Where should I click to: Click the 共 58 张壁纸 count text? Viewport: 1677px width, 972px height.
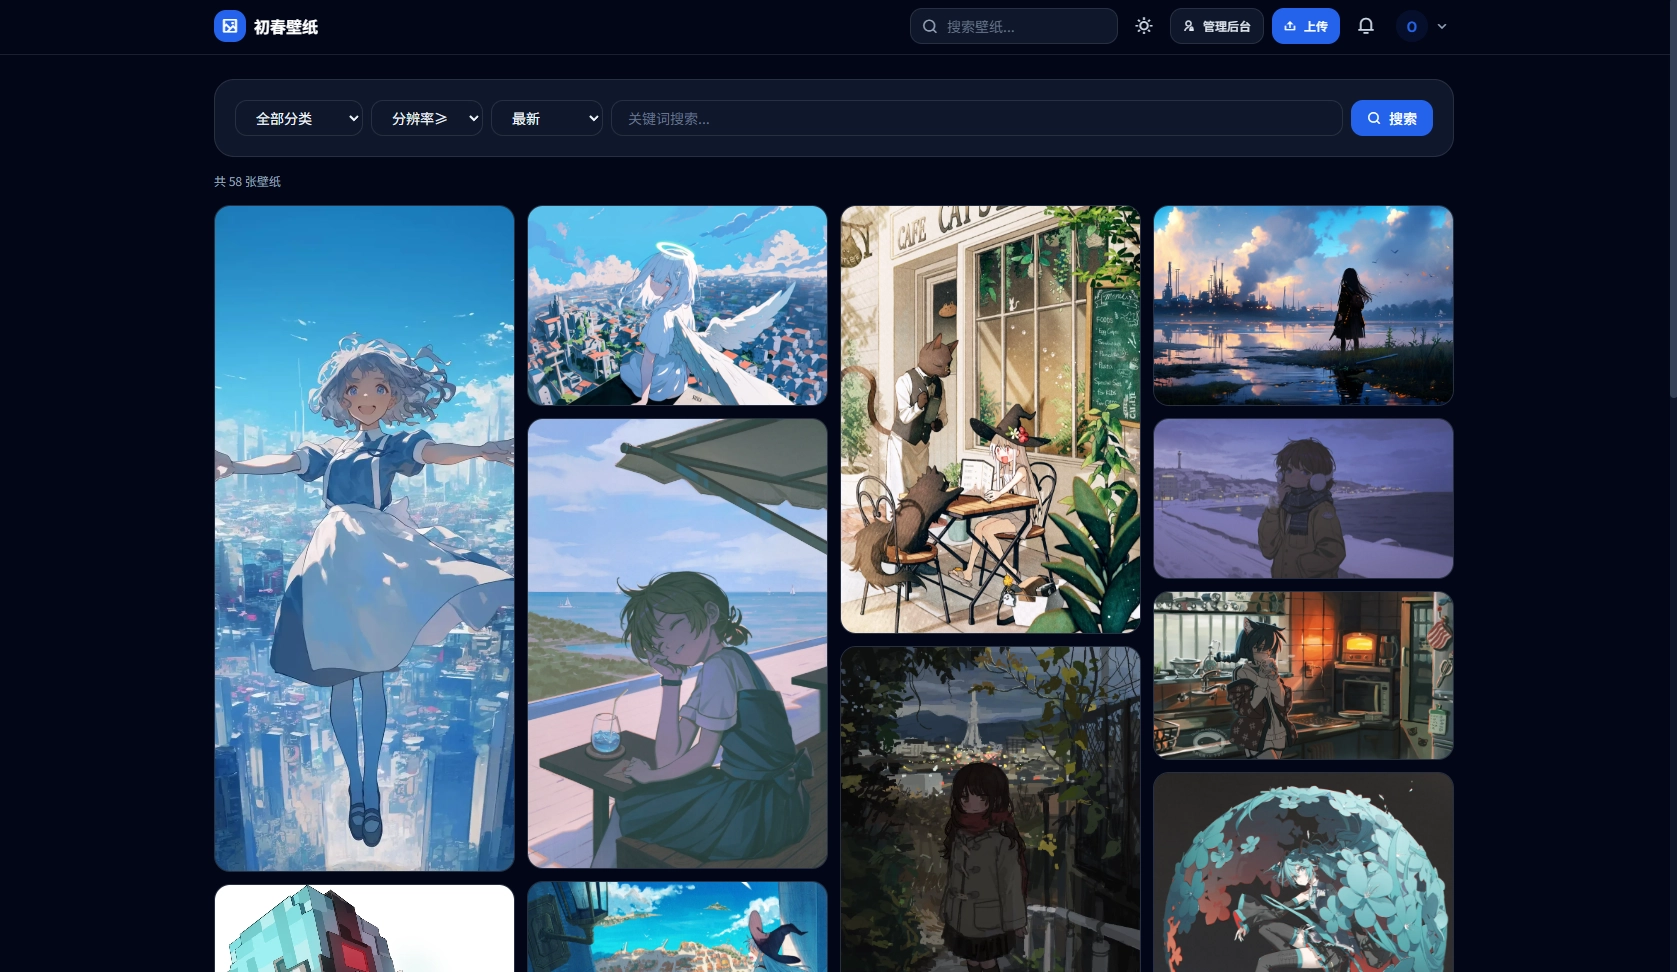[x=247, y=181]
